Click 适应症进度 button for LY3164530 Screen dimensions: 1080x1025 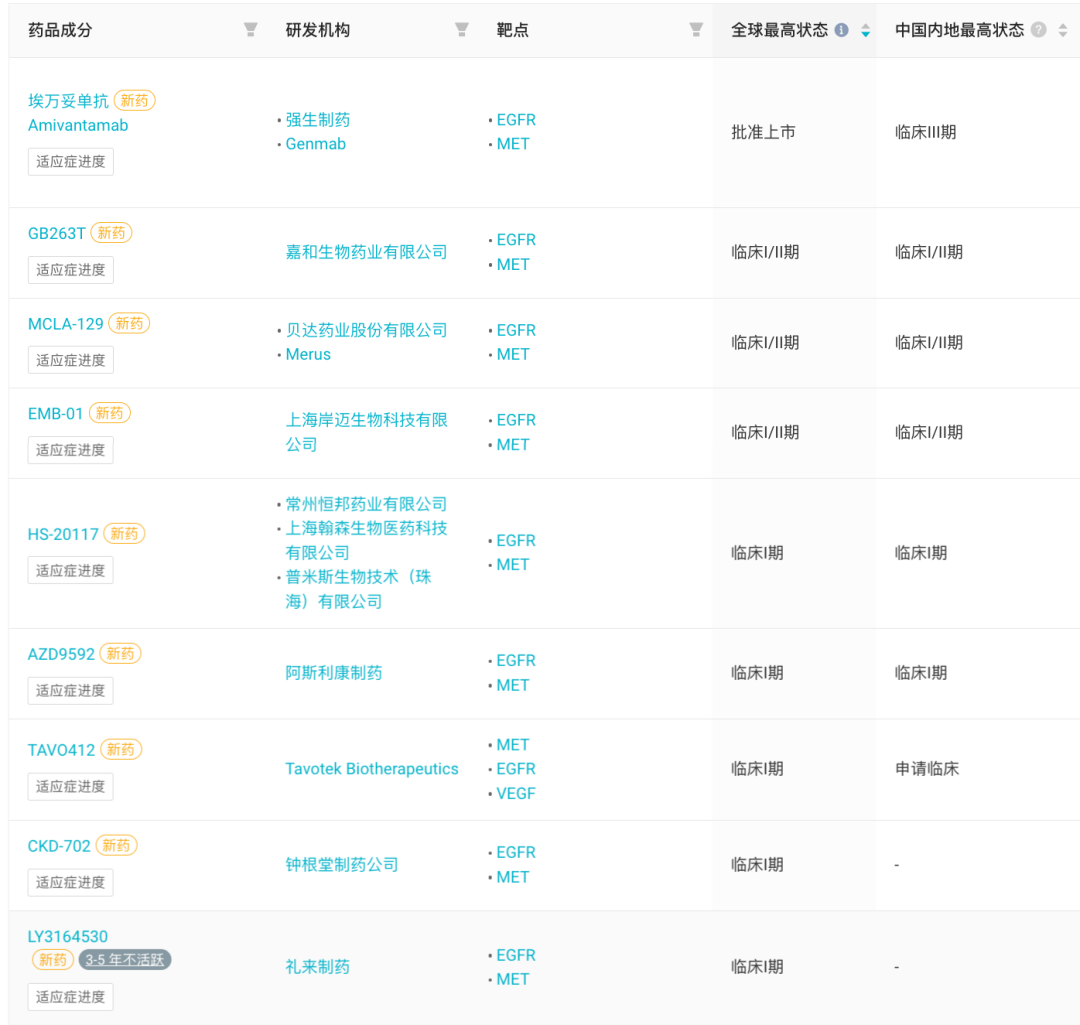[70, 996]
